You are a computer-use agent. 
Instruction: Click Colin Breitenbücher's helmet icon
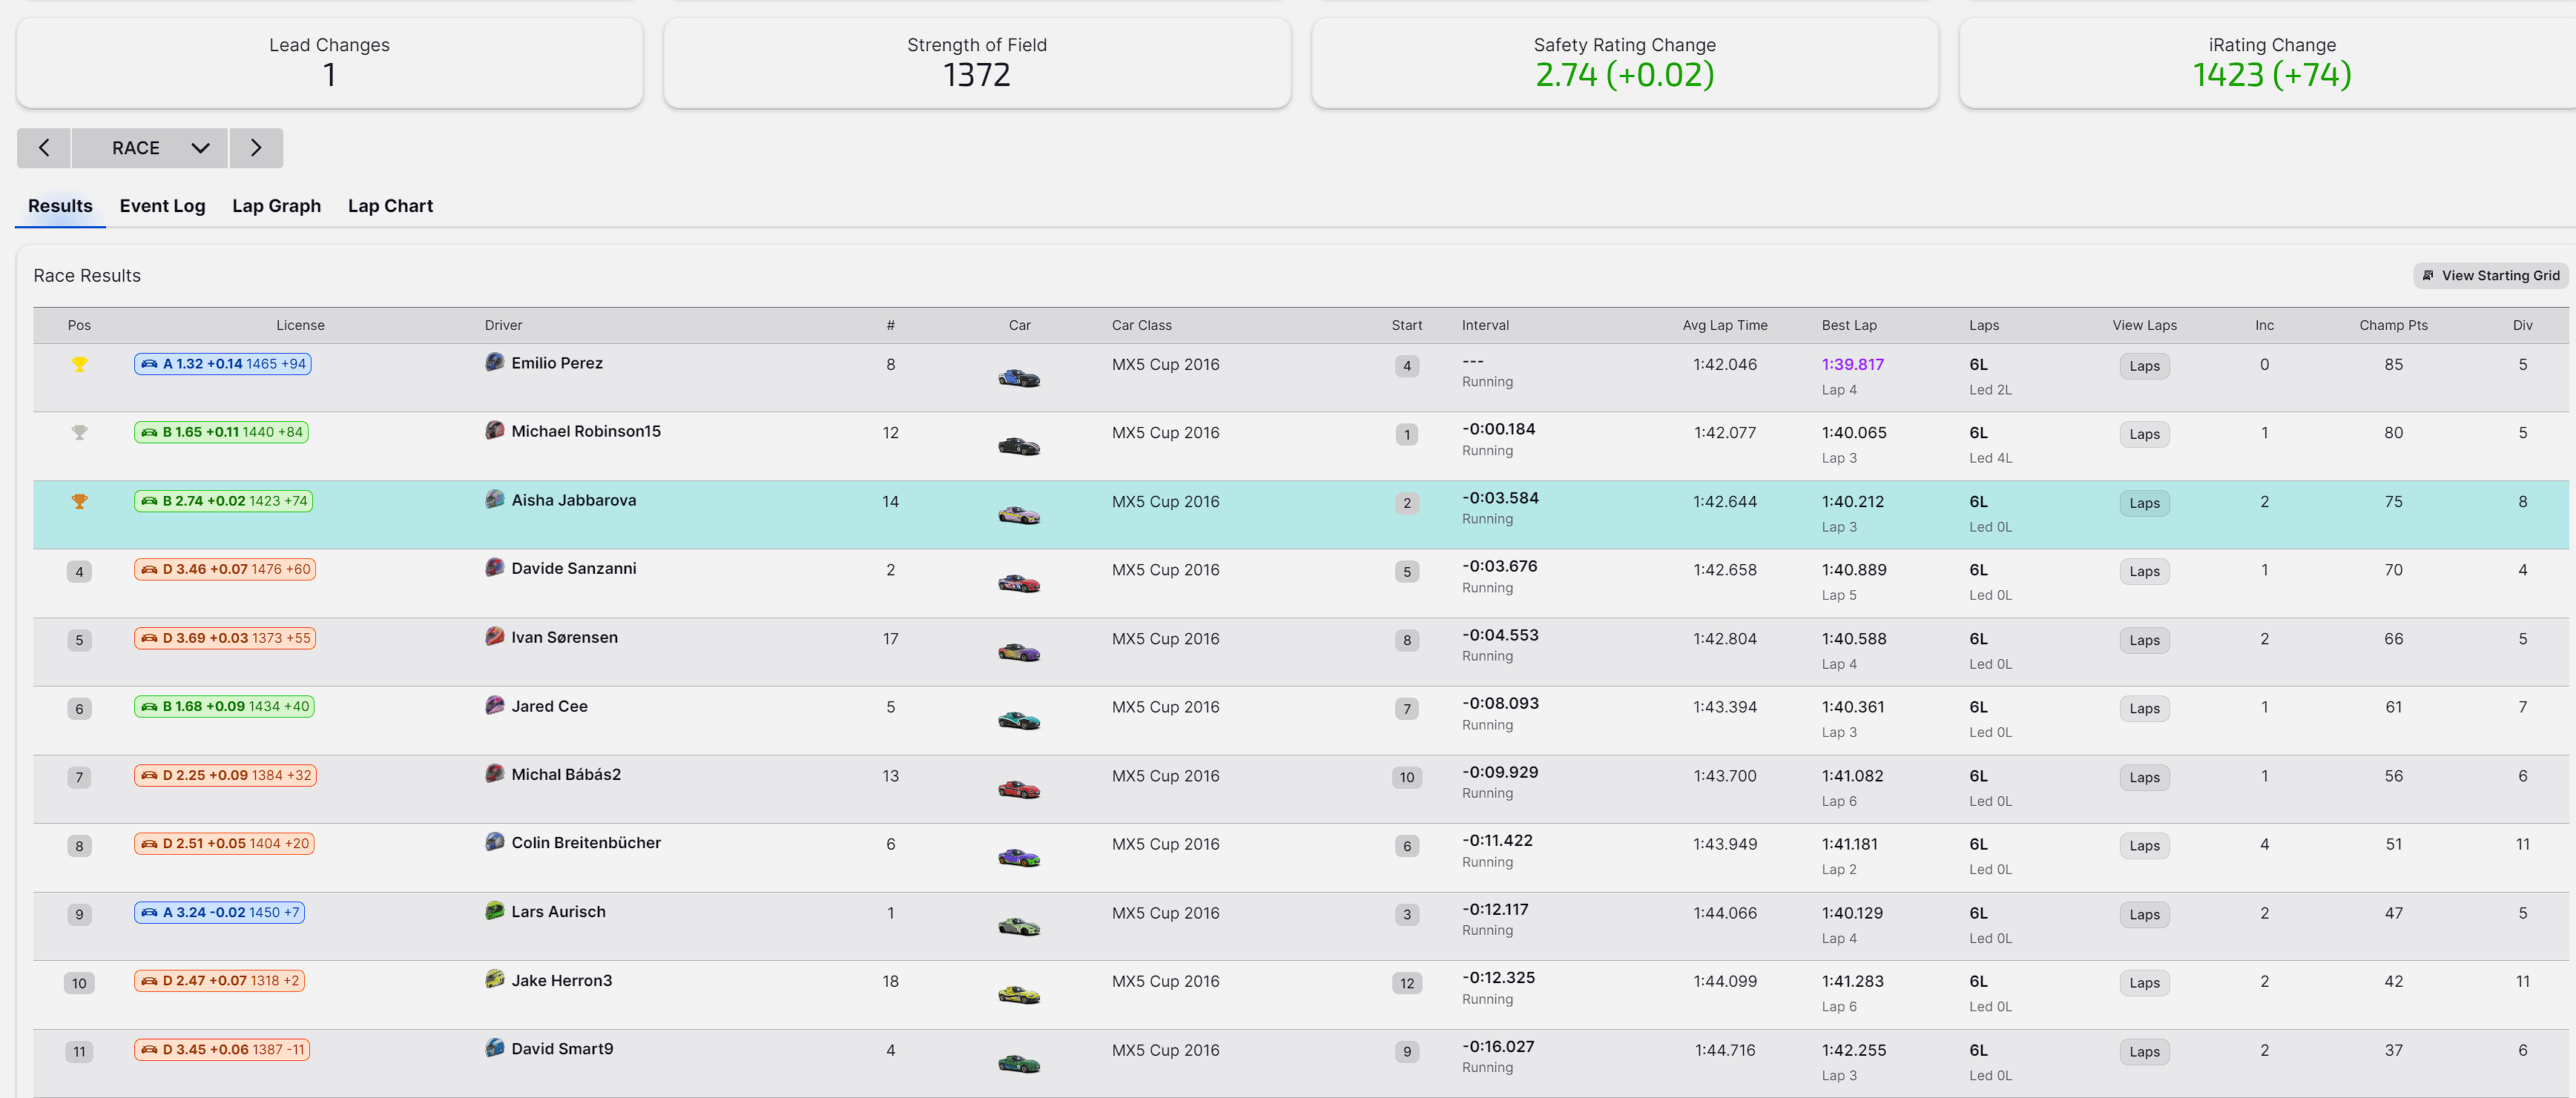point(494,841)
